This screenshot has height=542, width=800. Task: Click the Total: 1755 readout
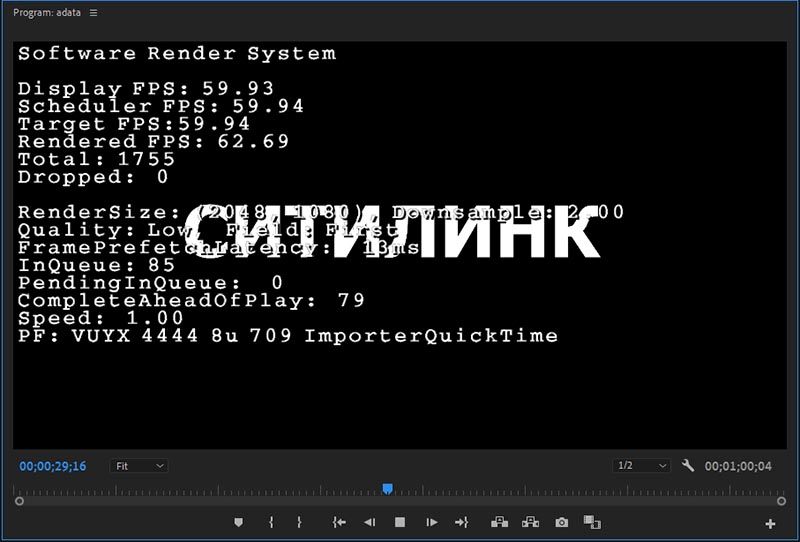[x=96, y=159]
